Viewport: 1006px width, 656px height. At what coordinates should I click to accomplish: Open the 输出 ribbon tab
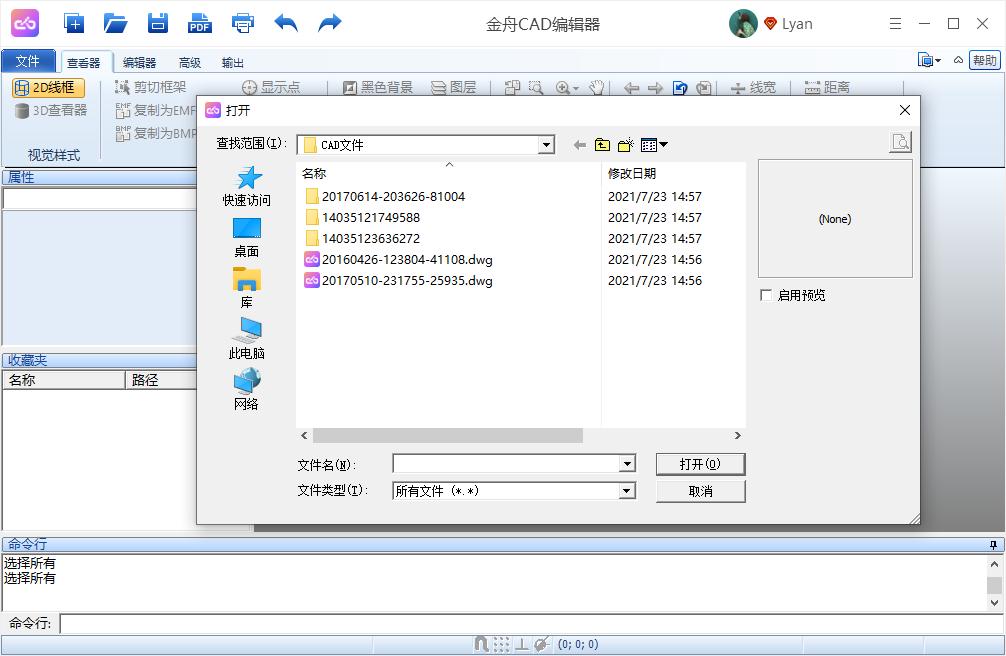click(233, 61)
